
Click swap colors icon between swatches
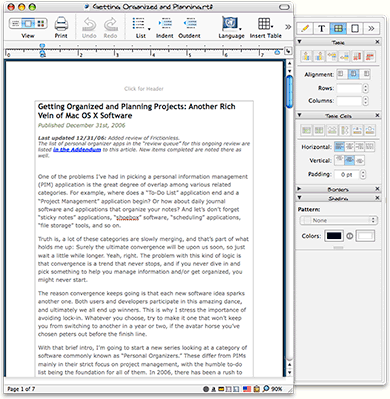click(x=350, y=236)
